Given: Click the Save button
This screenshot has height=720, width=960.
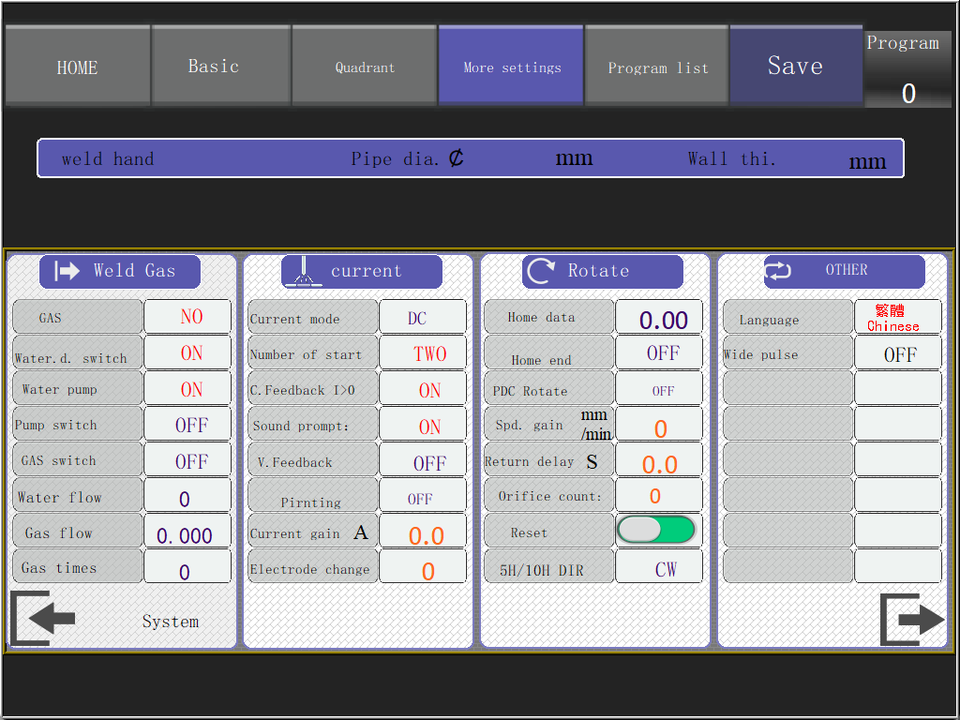Looking at the screenshot, I should pos(796,65).
